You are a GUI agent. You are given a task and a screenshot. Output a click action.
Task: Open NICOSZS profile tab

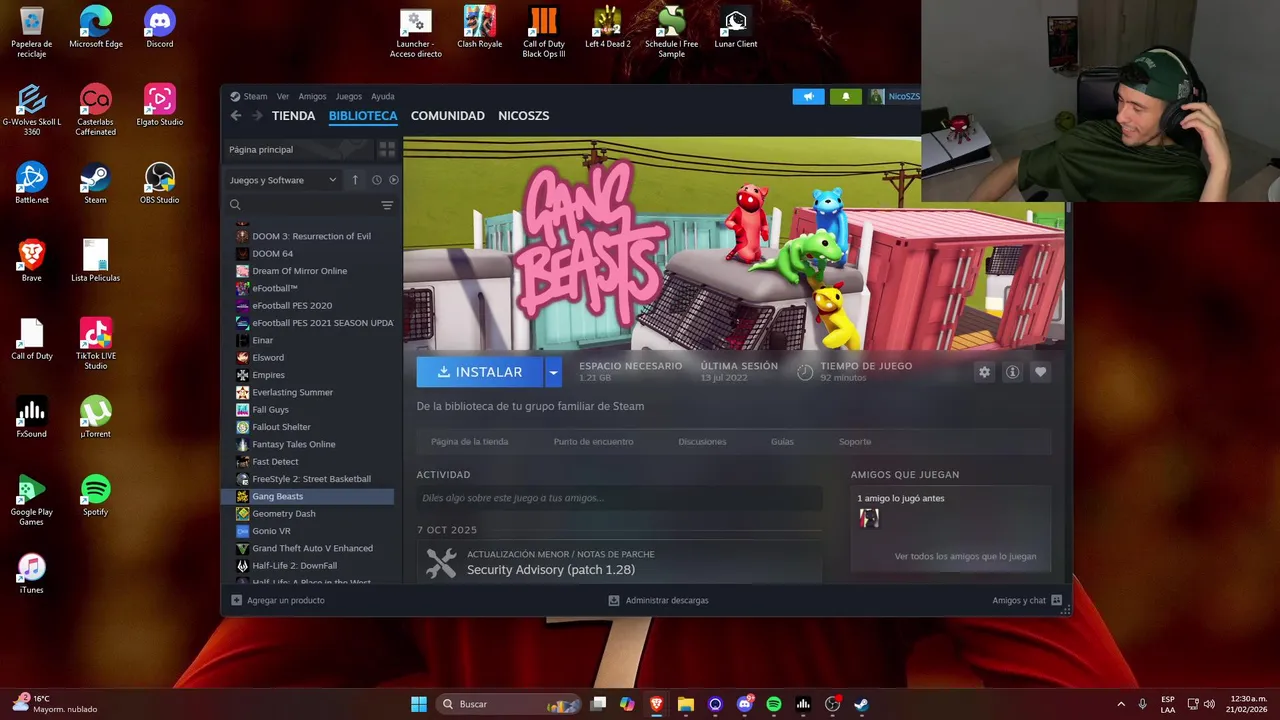click(524, 116)
